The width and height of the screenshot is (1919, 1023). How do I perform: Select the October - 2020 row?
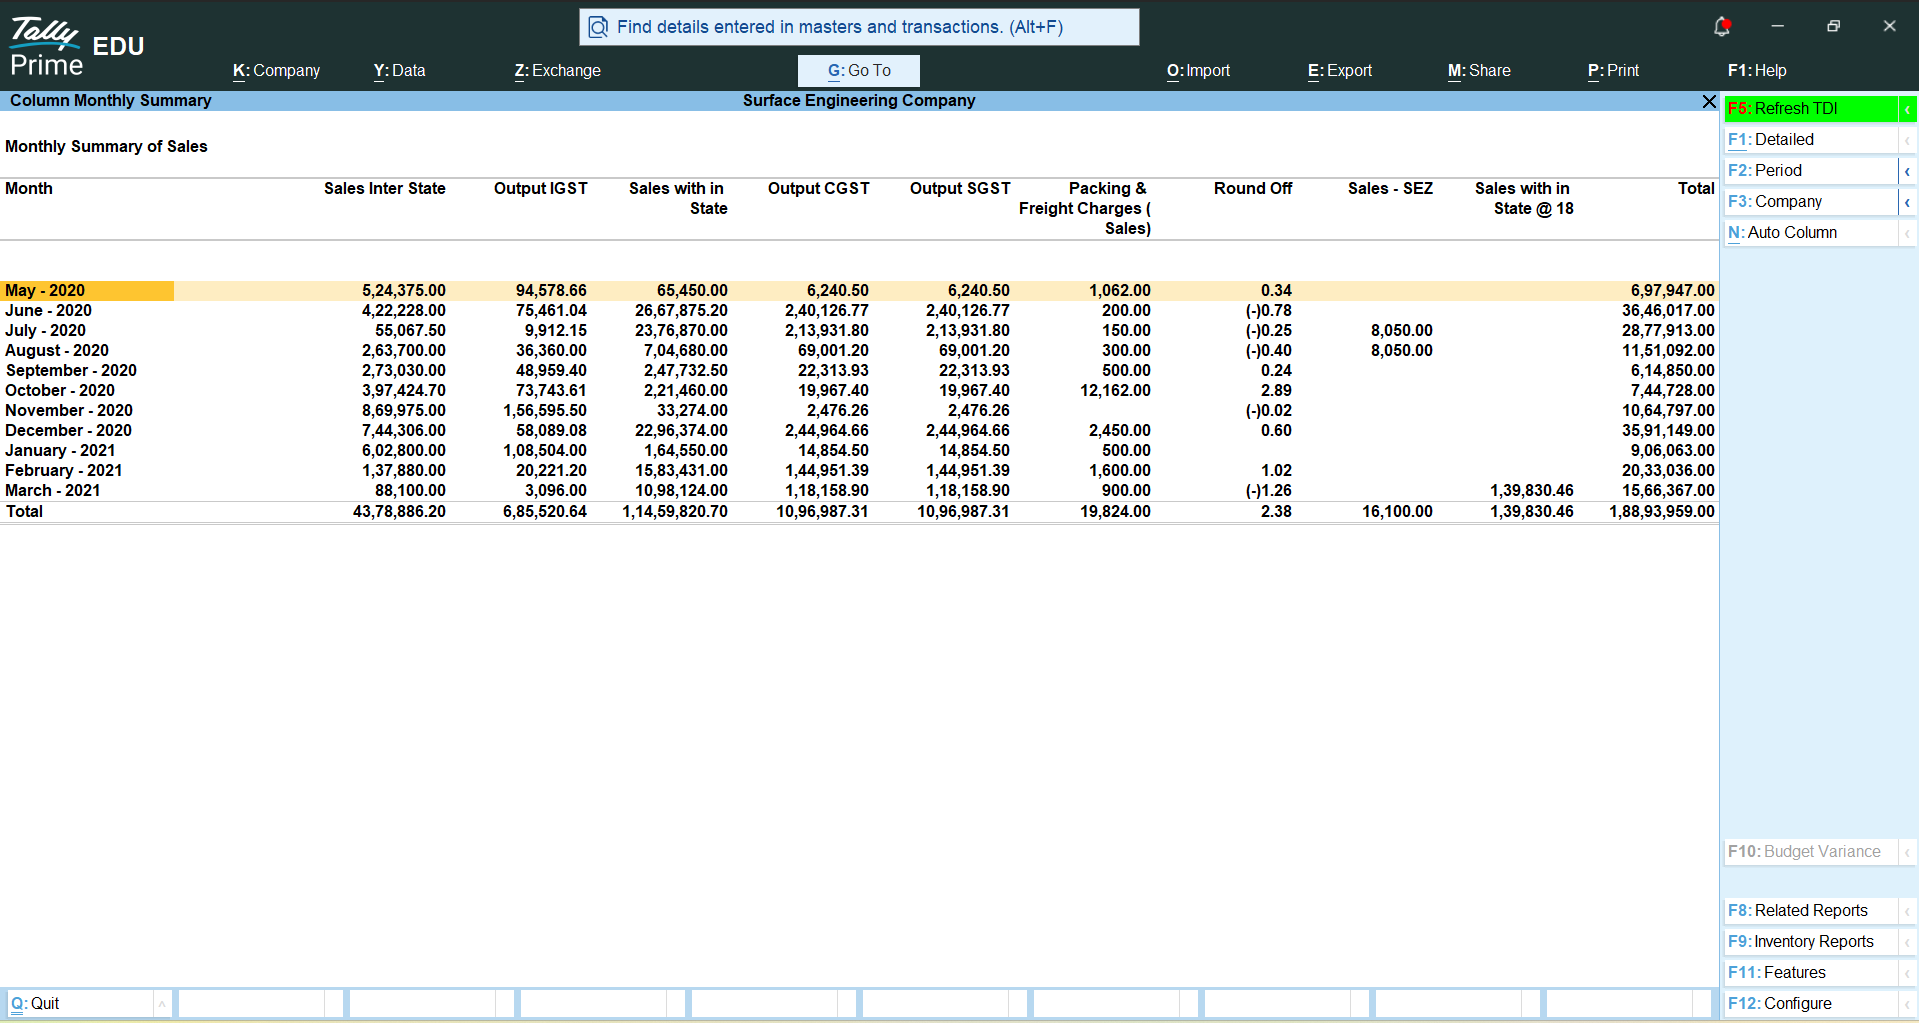859,391
